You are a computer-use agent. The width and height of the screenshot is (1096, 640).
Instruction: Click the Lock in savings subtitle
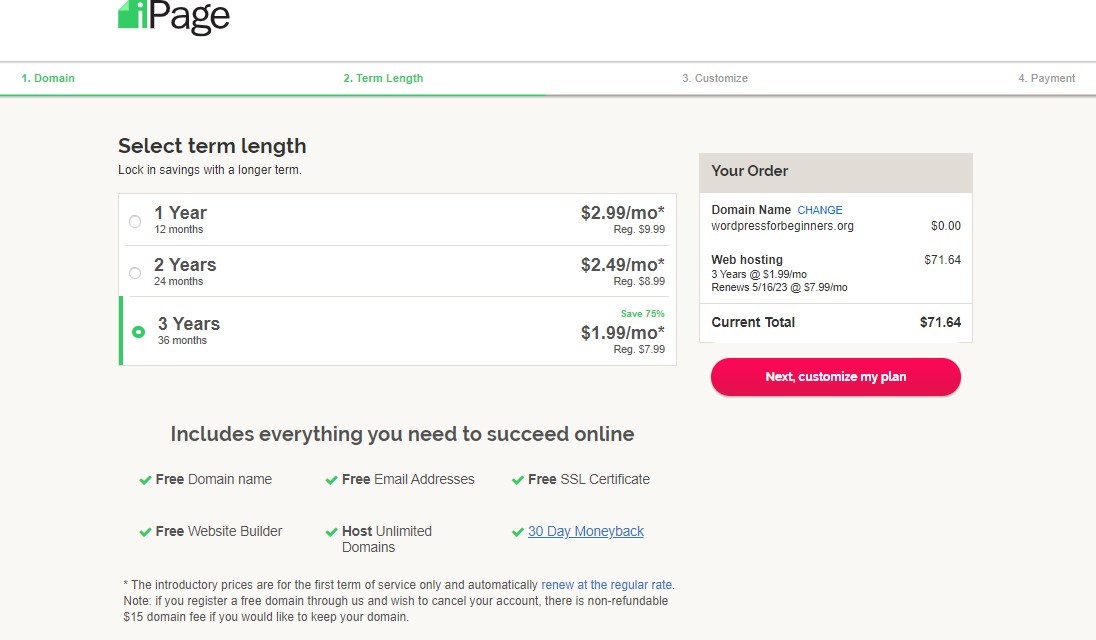pos(210,170)
